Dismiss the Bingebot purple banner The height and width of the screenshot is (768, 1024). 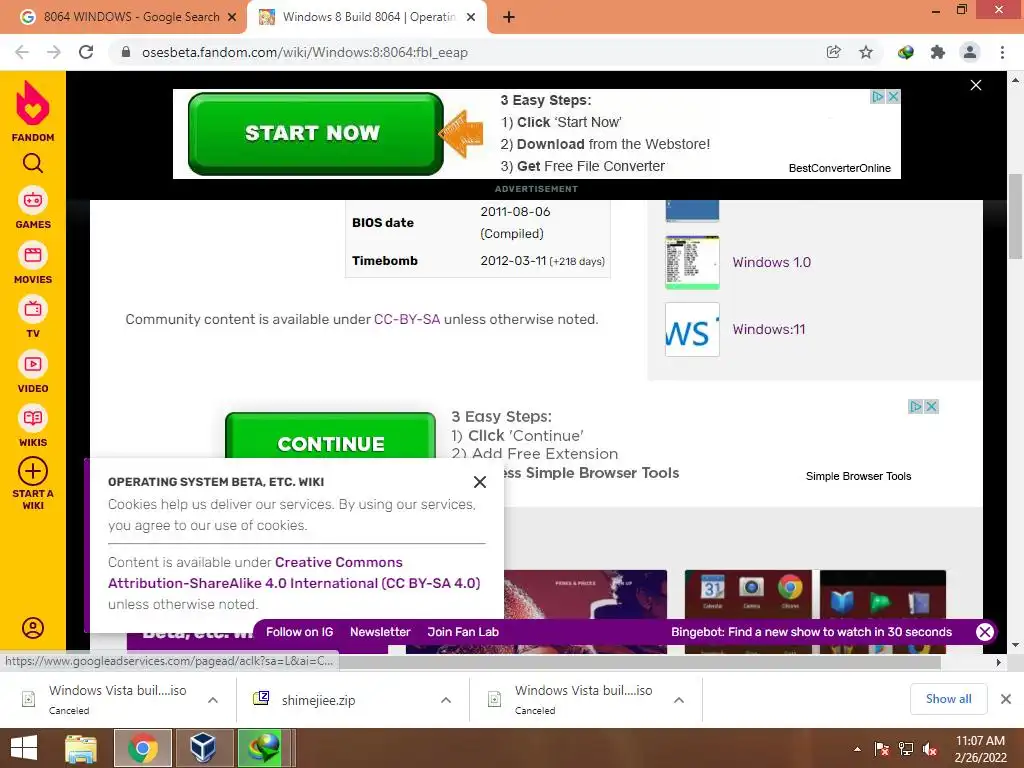985,632
